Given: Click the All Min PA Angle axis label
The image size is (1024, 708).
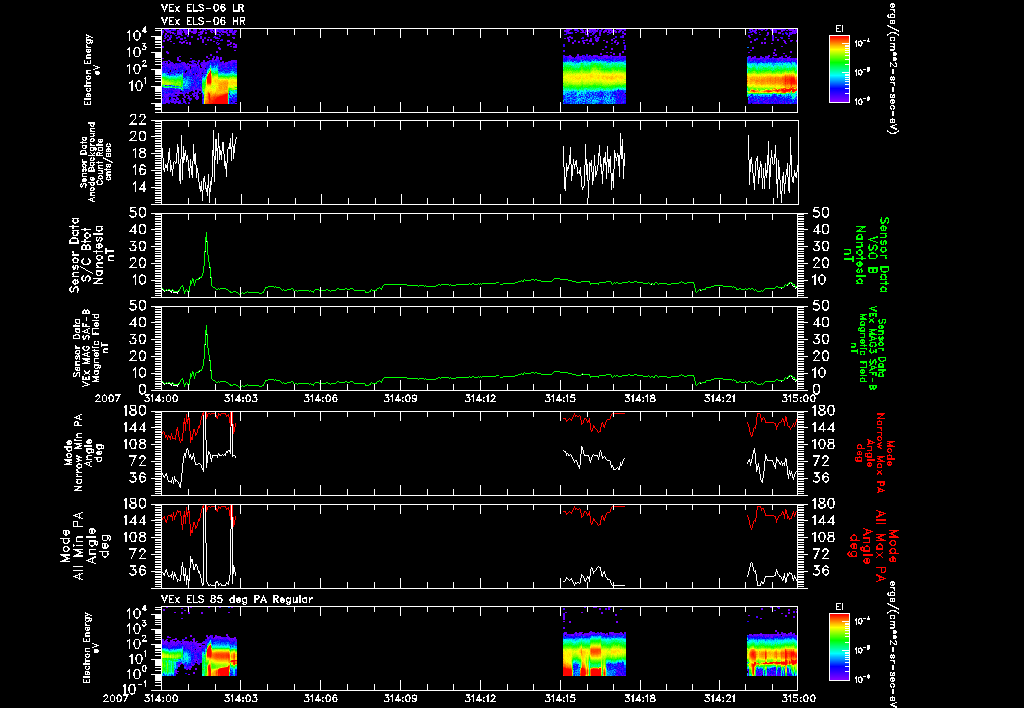Looking at the screenshot, I should point(84,545).
